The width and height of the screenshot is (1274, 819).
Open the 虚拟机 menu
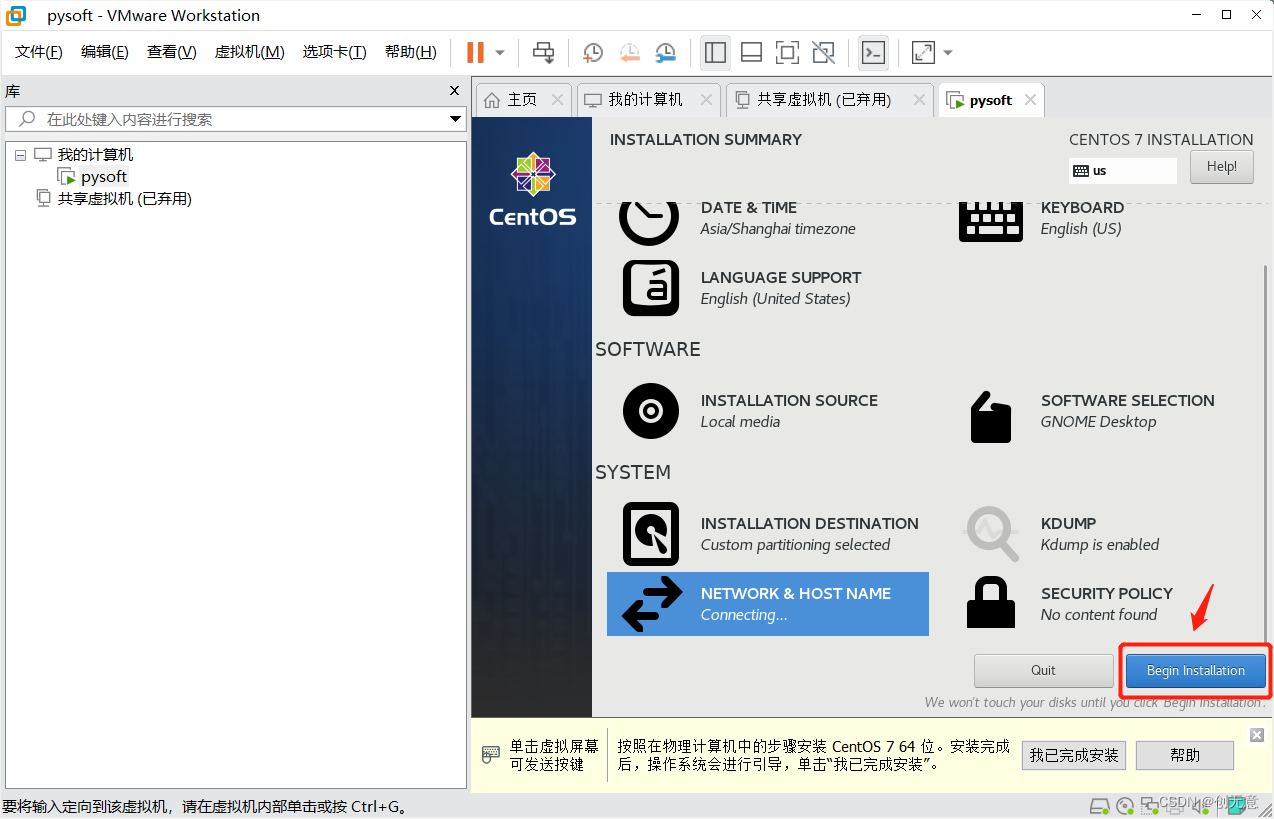tap(249, 52)
